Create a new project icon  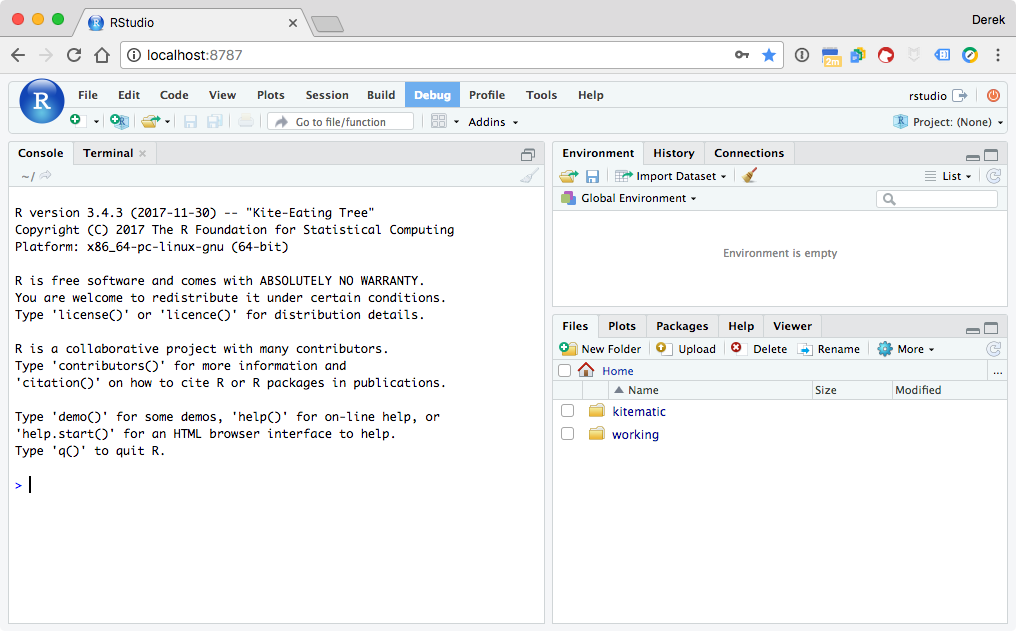[x=119, y=121]
